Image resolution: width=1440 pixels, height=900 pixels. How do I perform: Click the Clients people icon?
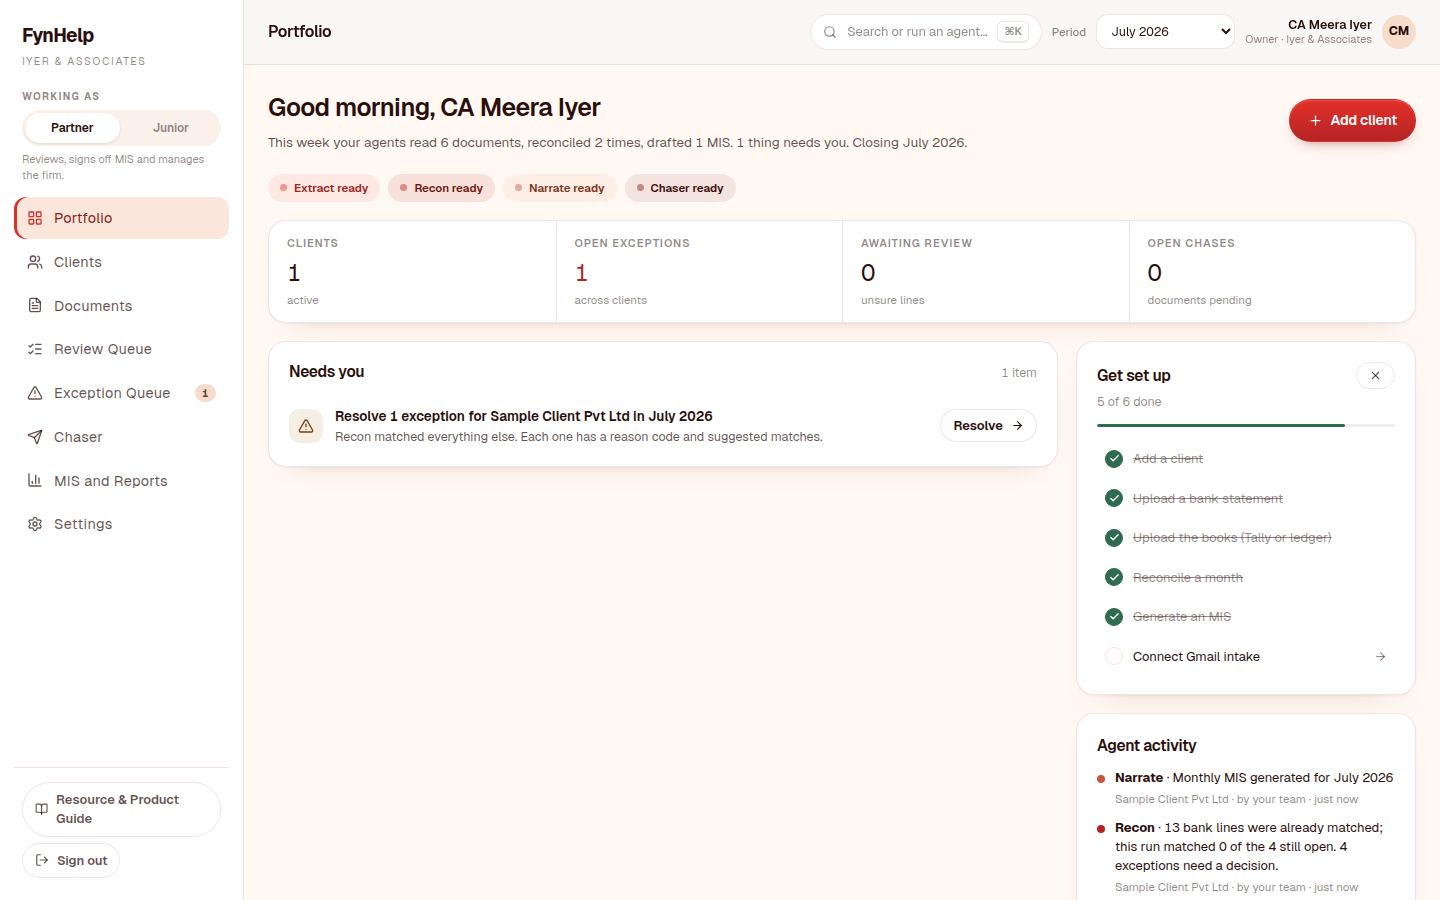[x=35, y=262]
